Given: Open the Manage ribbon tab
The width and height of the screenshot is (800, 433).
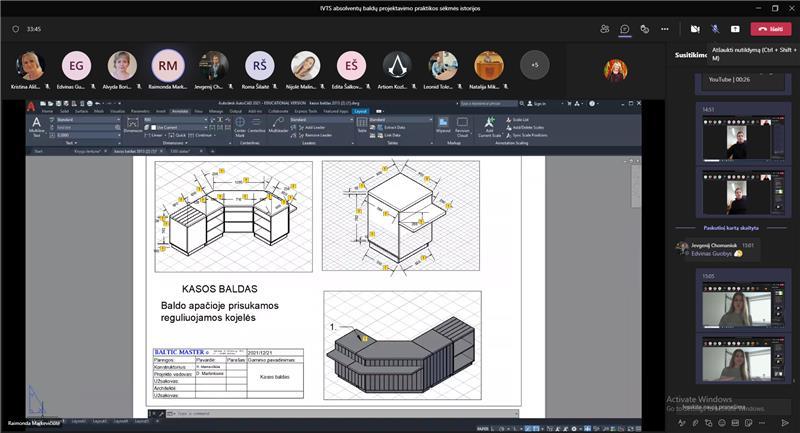Looking at the screenshot, I should click(x=216, y=111).
